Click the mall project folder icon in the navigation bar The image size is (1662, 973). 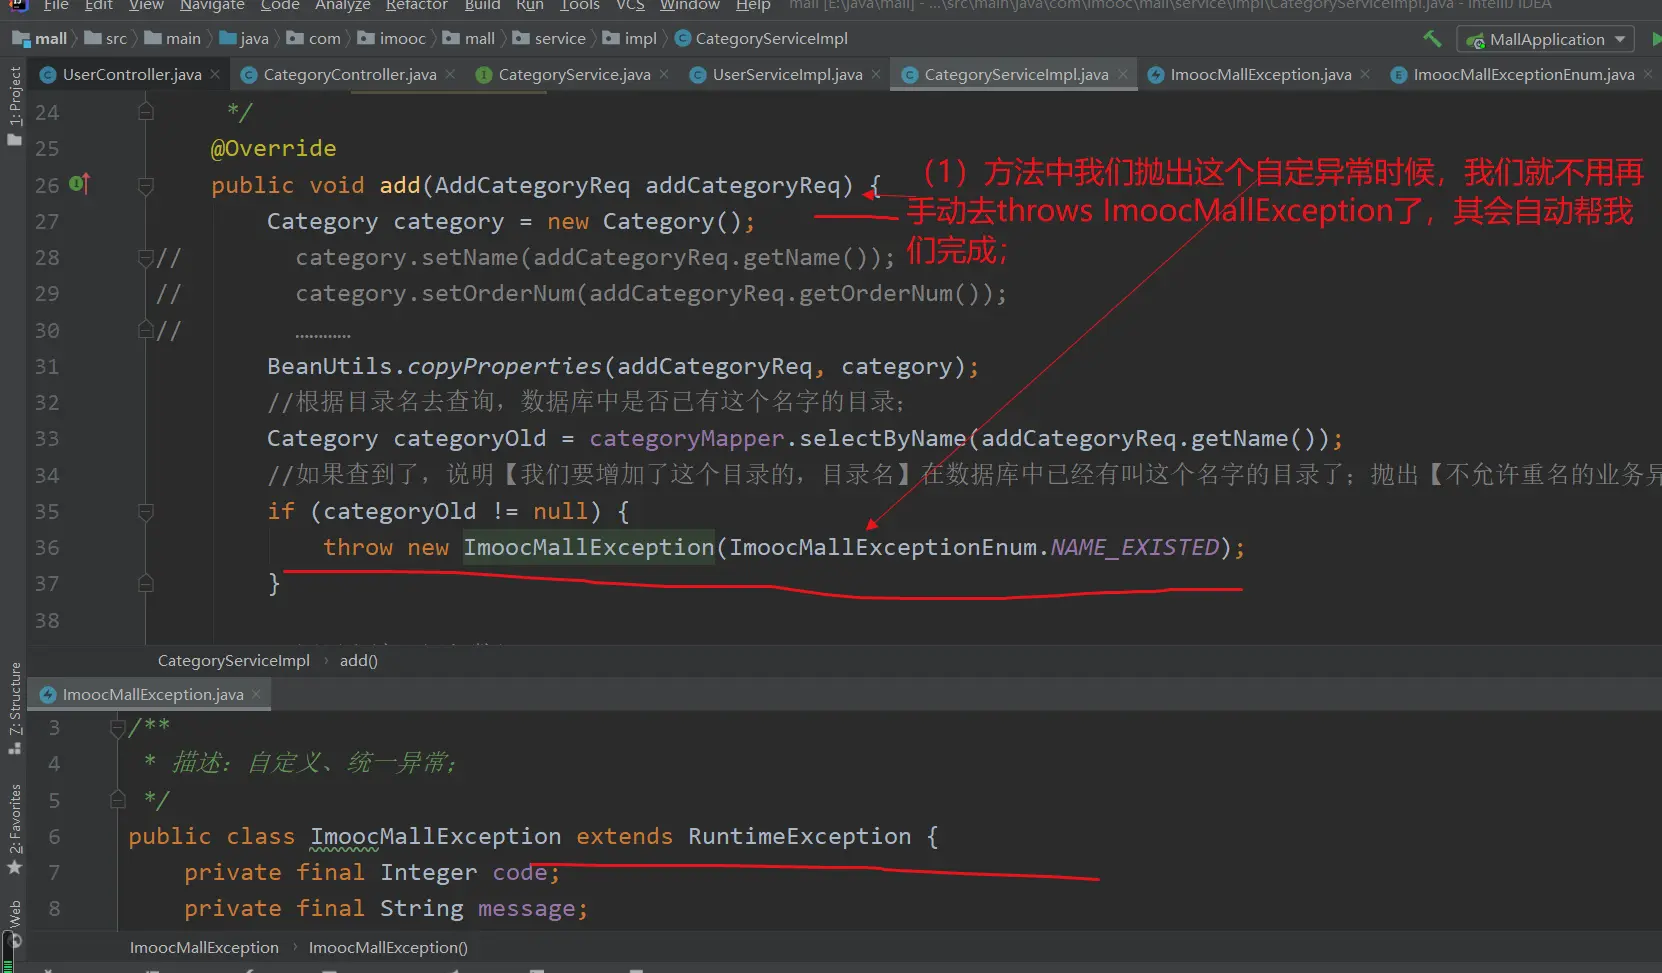coord(21,39)
